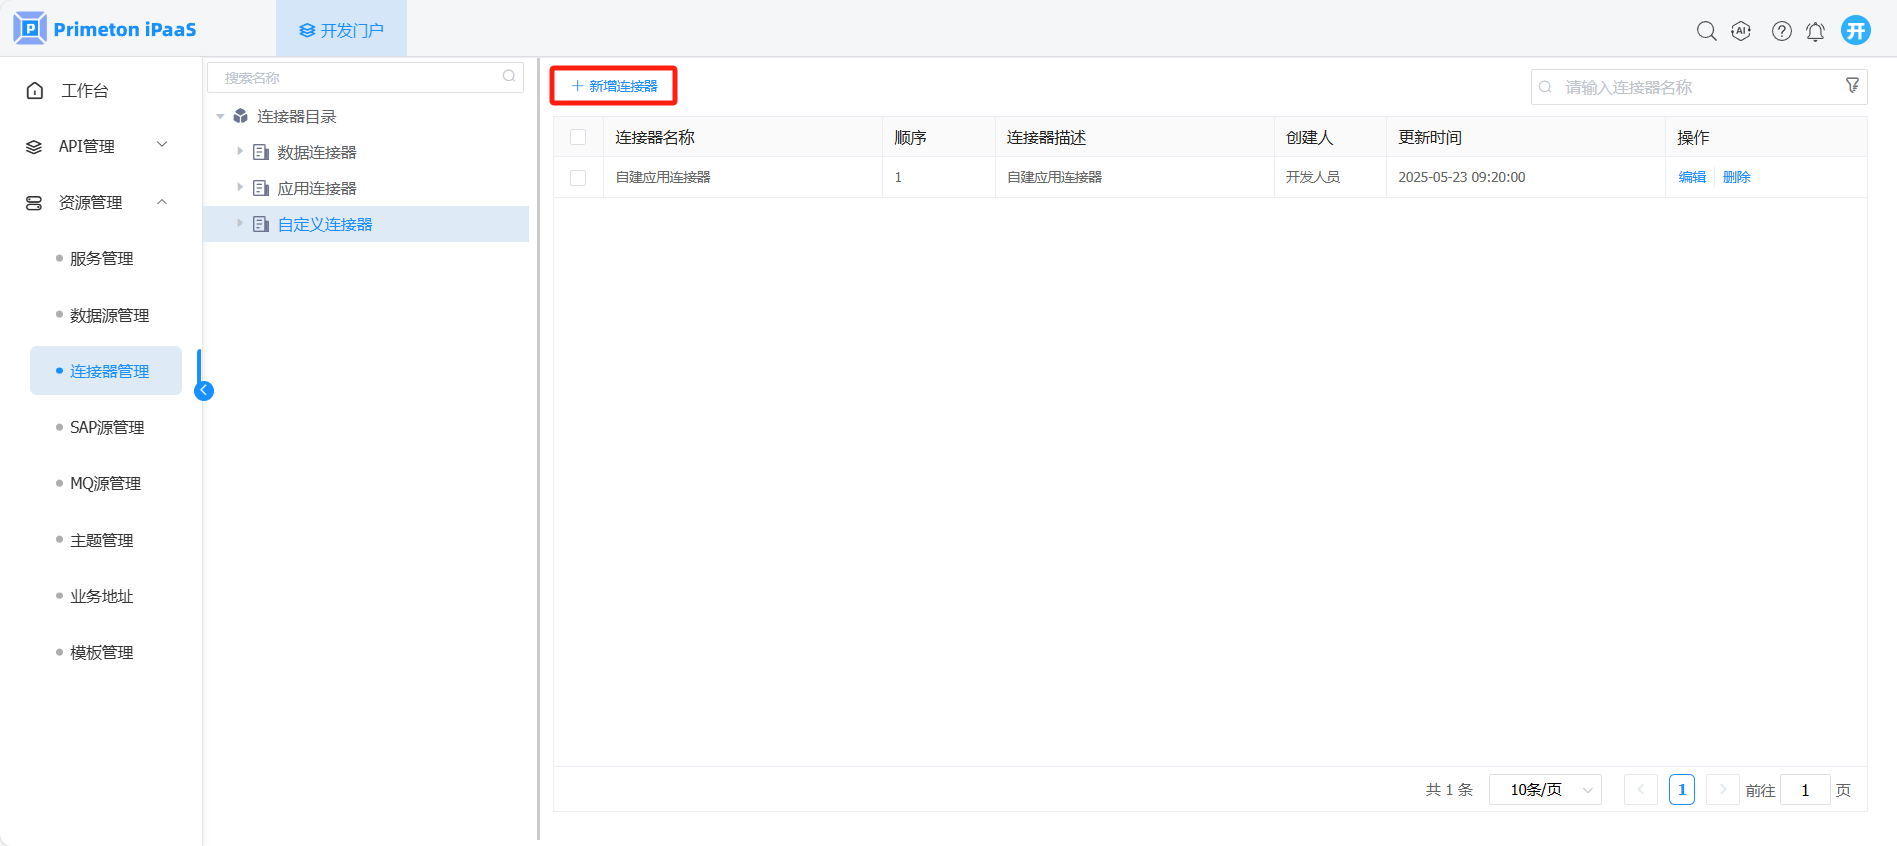Viewport: 1897px width, 846px height.
Task: Click the 请输入连接器名称 search field
Action: (x=1690, y=87)
